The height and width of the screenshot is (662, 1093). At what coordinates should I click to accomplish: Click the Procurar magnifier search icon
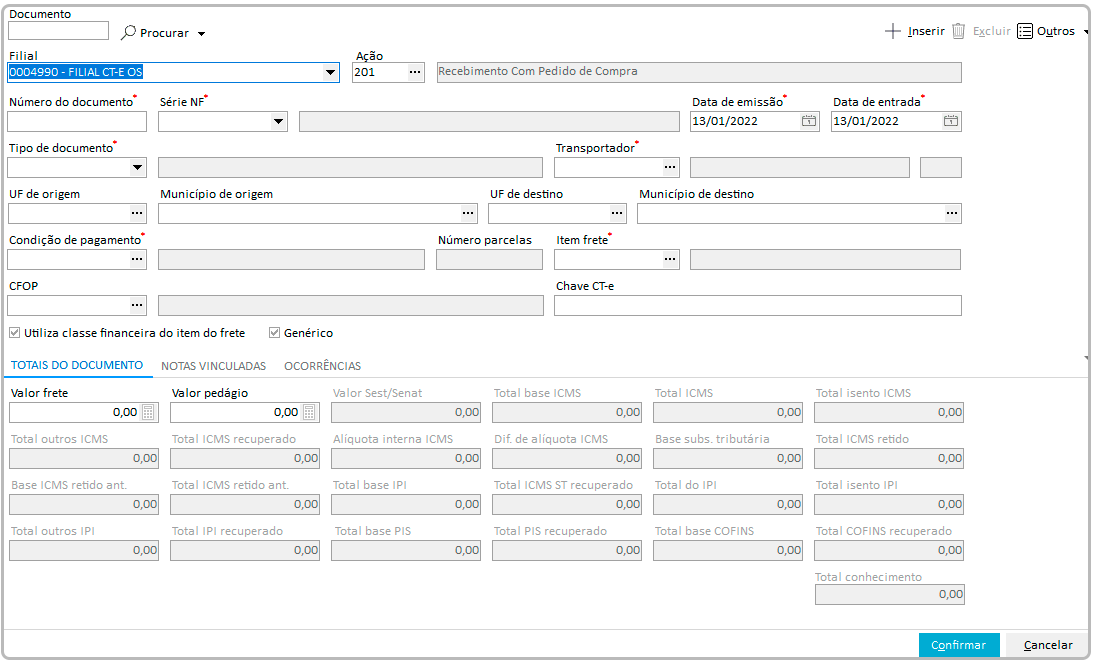coord(128,32)
